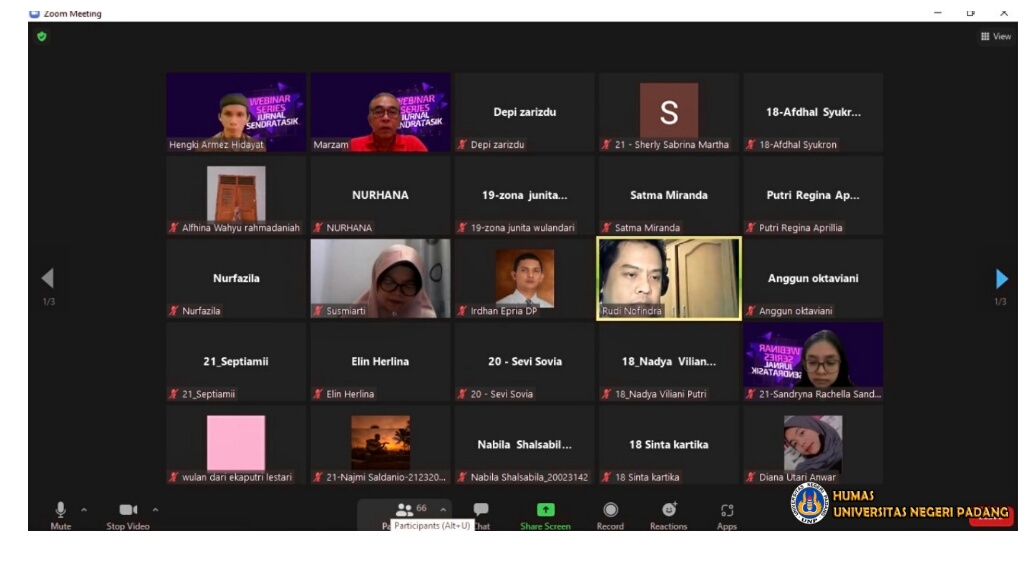1023x584 pixels.
Task: Open the Apps panel
Action: point(727,510)
